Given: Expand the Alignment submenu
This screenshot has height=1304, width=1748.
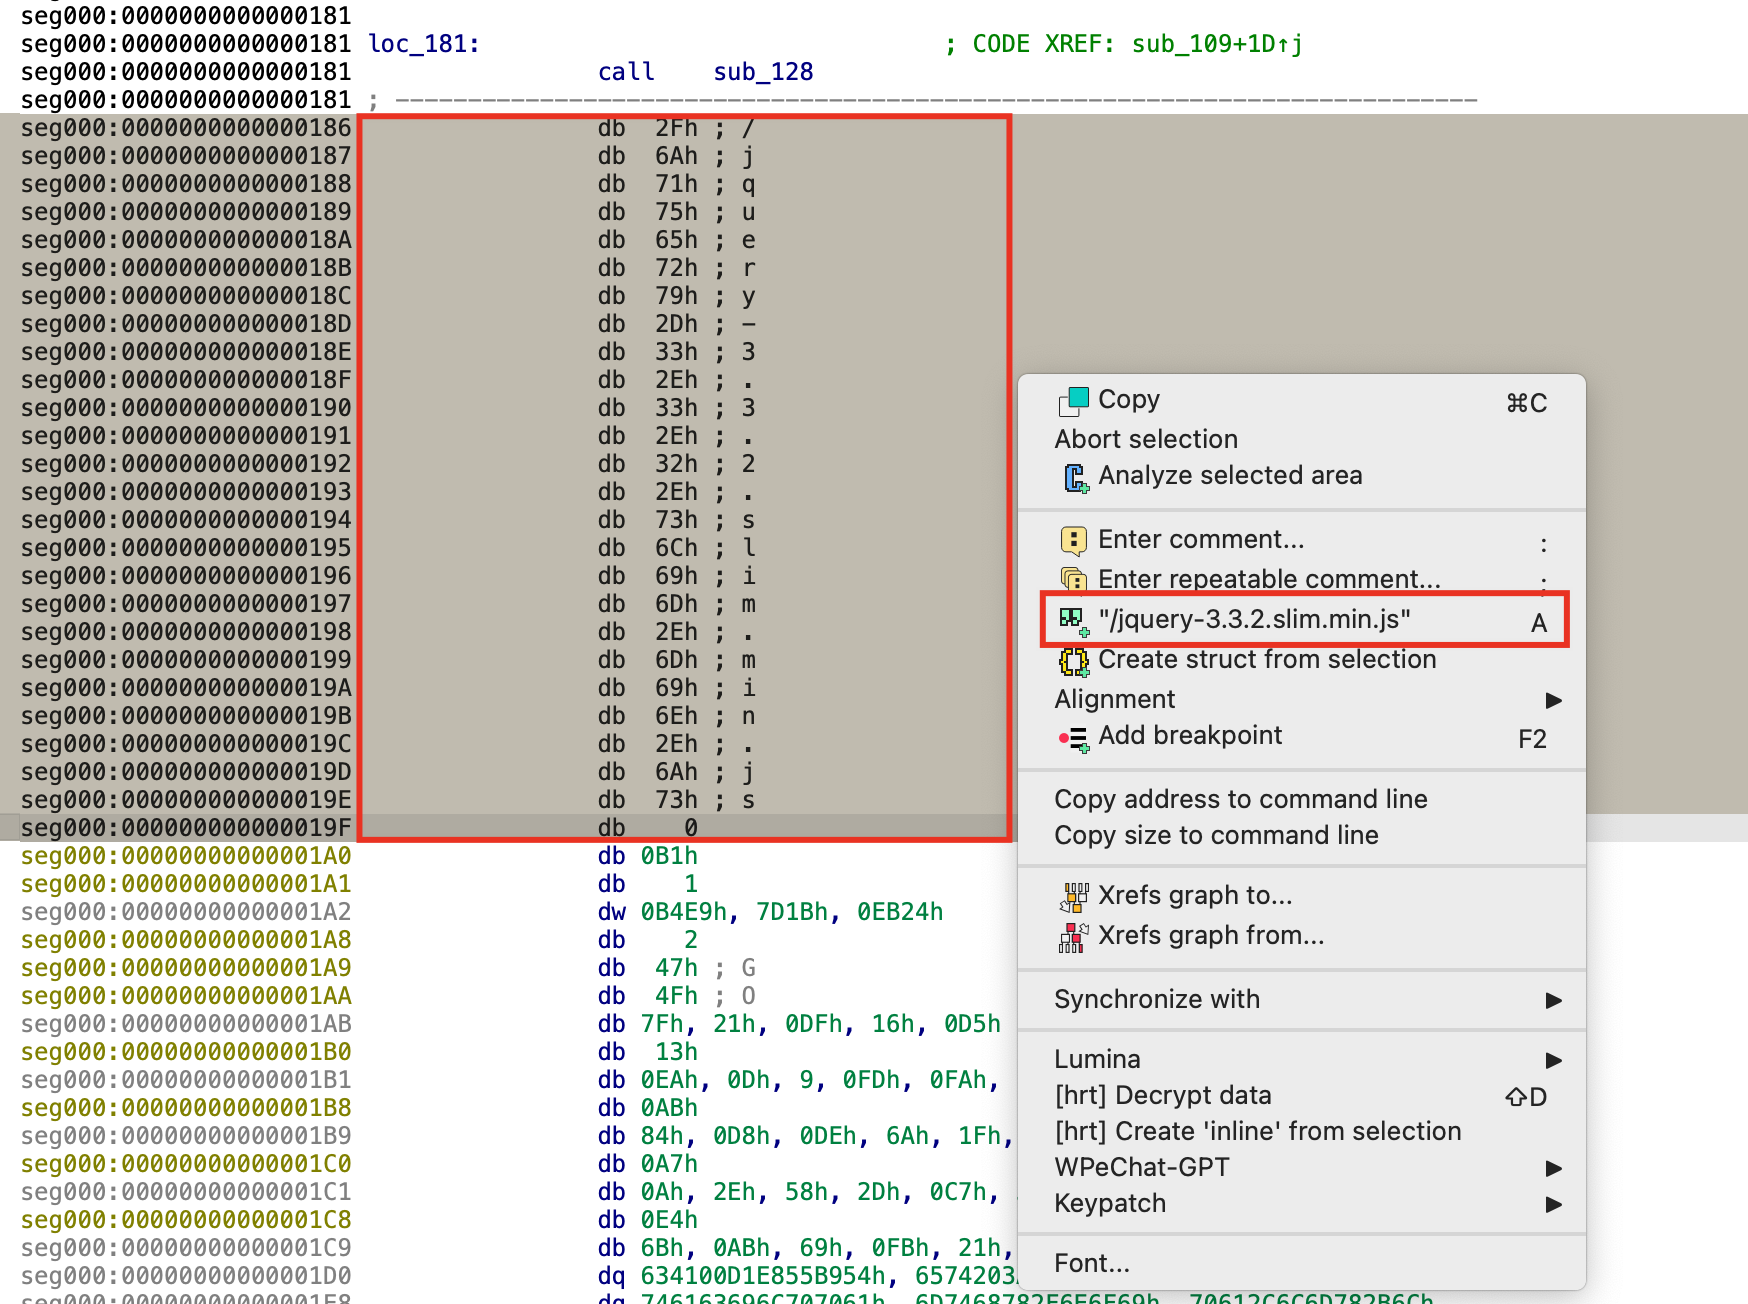Looking at the screenshot, I should click(1553, 700).
